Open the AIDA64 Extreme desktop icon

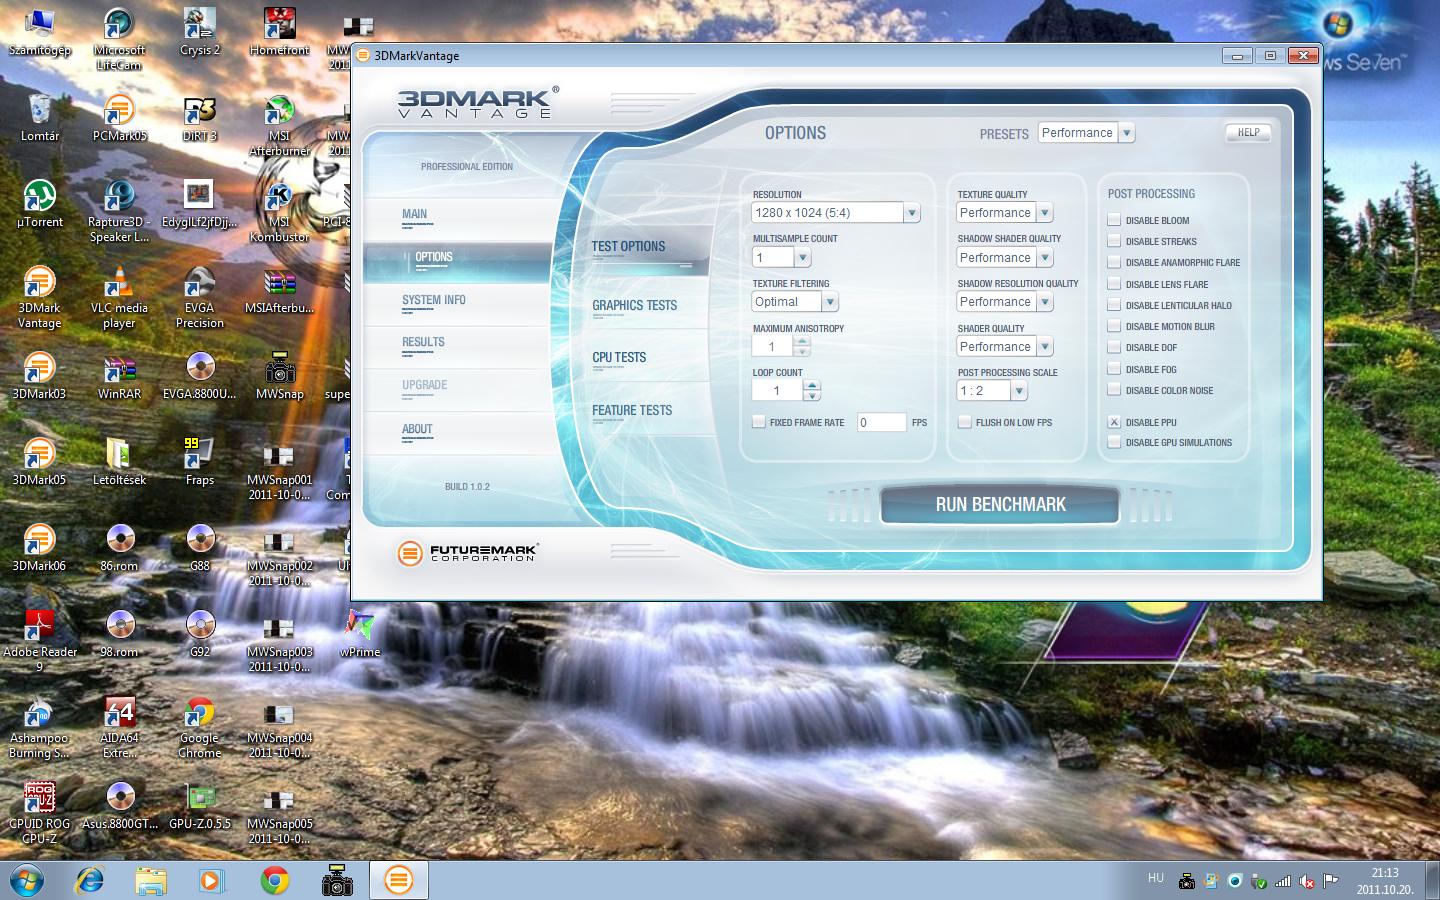coord(119,727)
